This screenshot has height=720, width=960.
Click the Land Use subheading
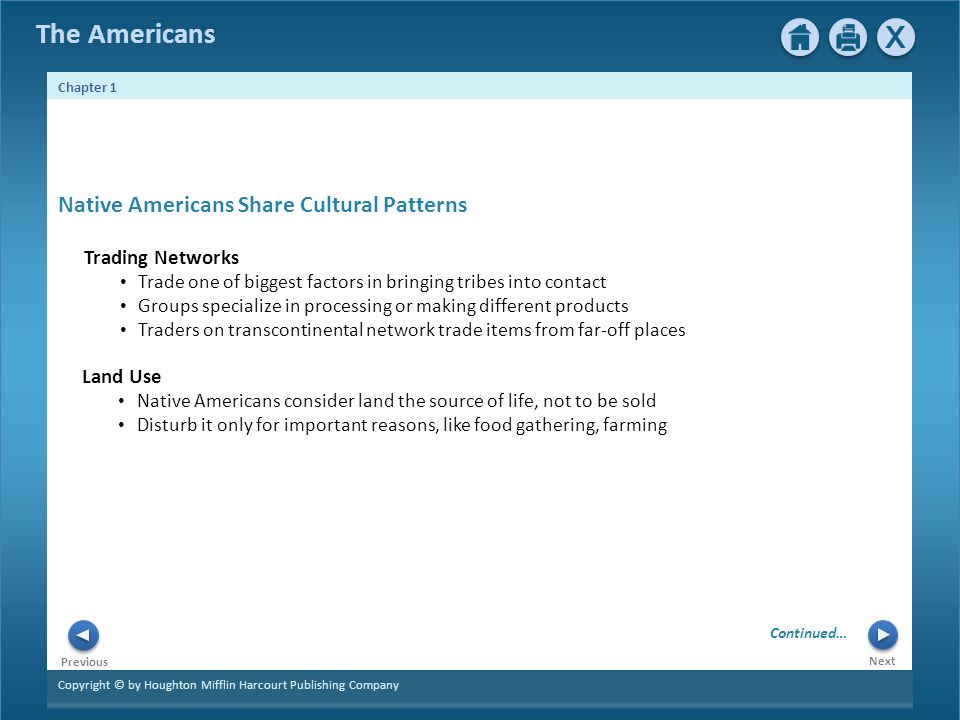click(122, 377)
